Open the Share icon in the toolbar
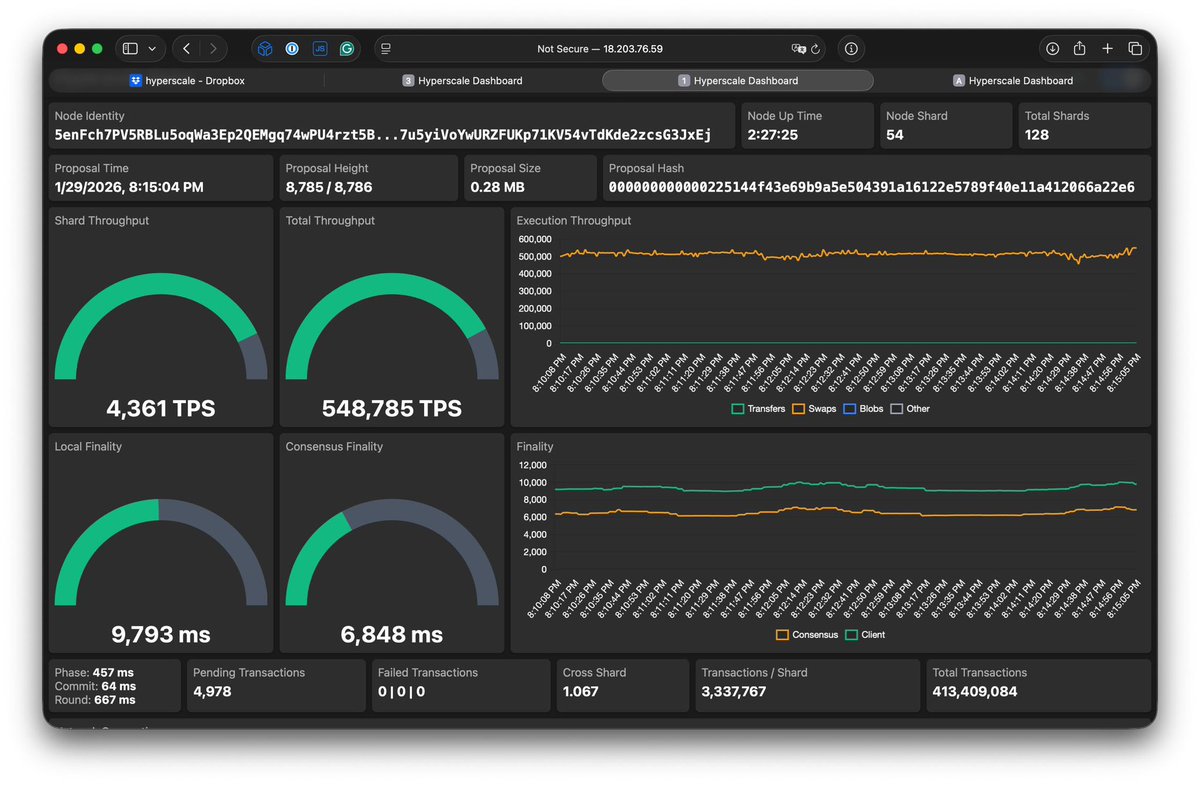 tap(1080, 48)
